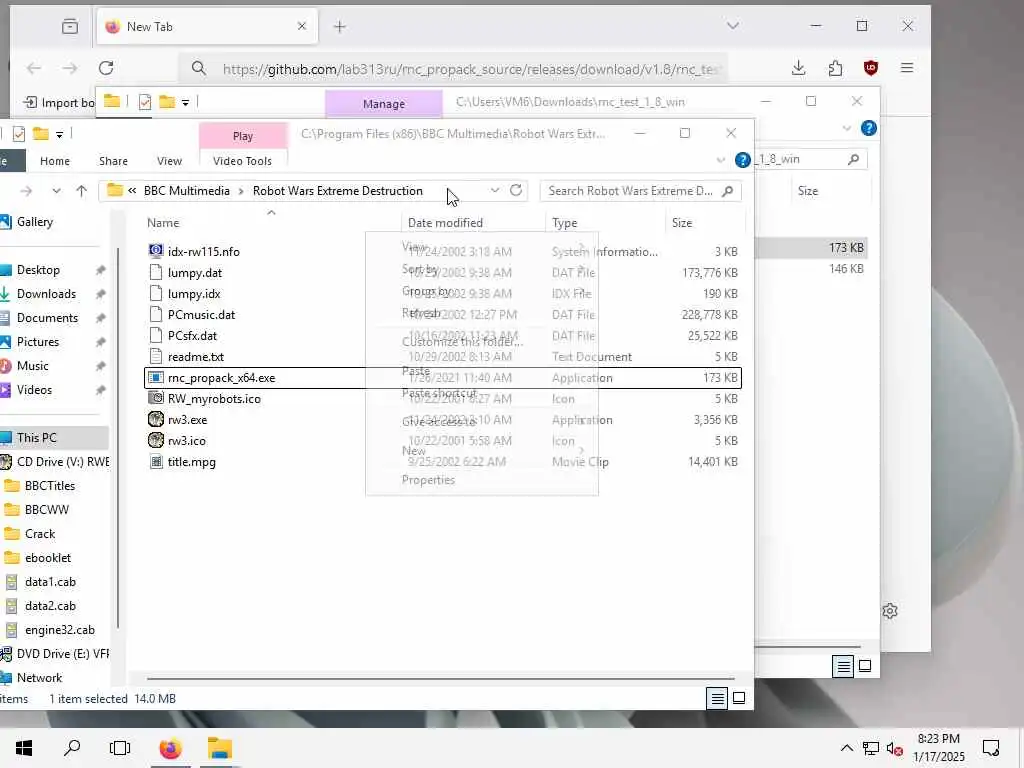1024x768 pixels.
Task: Click the search box in Robot Wars folder
Action: (641, 191)
